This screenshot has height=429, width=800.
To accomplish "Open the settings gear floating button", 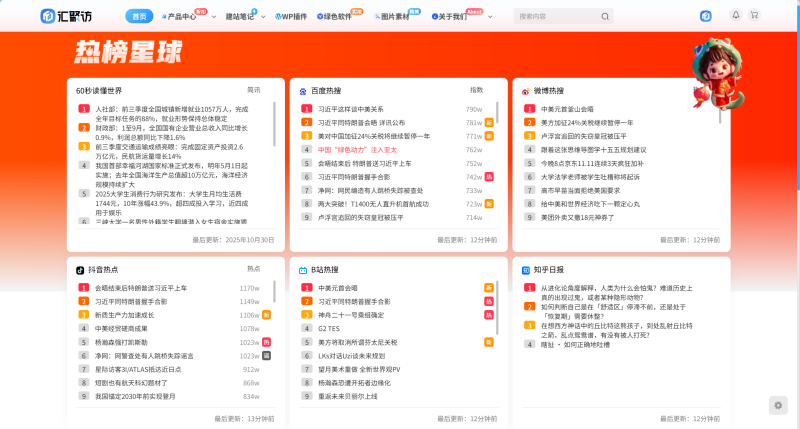I will point(778,406).
